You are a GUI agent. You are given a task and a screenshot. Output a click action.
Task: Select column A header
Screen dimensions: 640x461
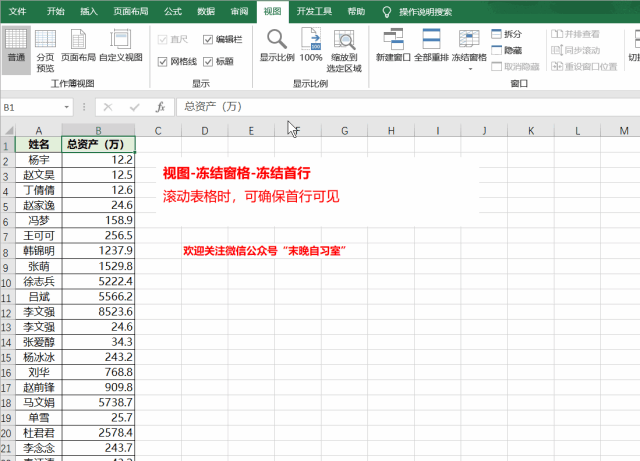(39, 131)
